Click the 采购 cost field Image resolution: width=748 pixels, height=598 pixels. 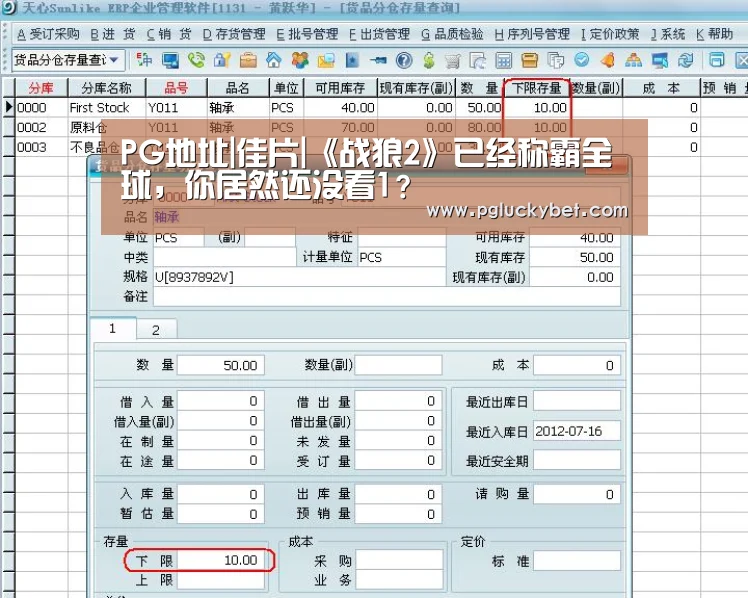(399, 560)
